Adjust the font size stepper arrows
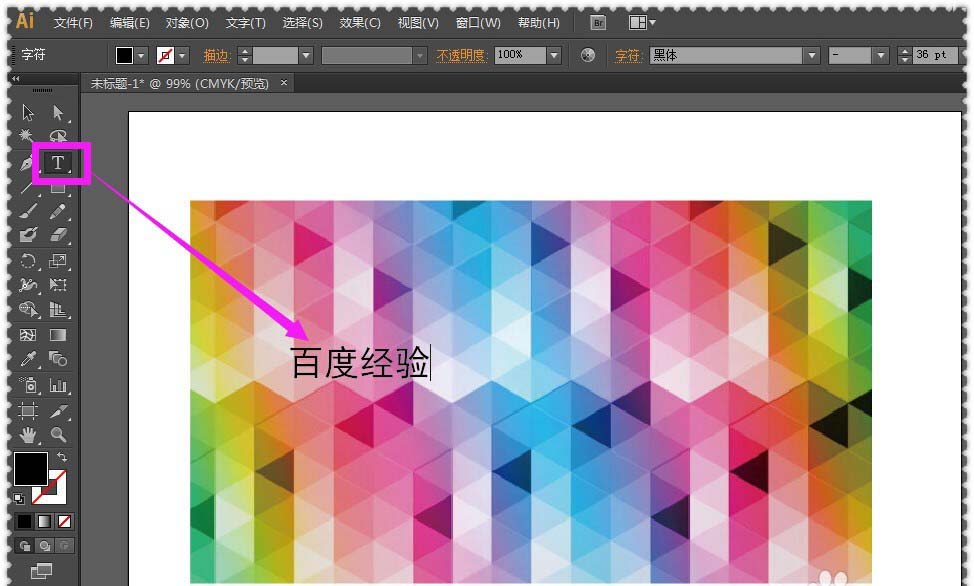The height and width of the screenshot is (586, 974). click(904, 55)
